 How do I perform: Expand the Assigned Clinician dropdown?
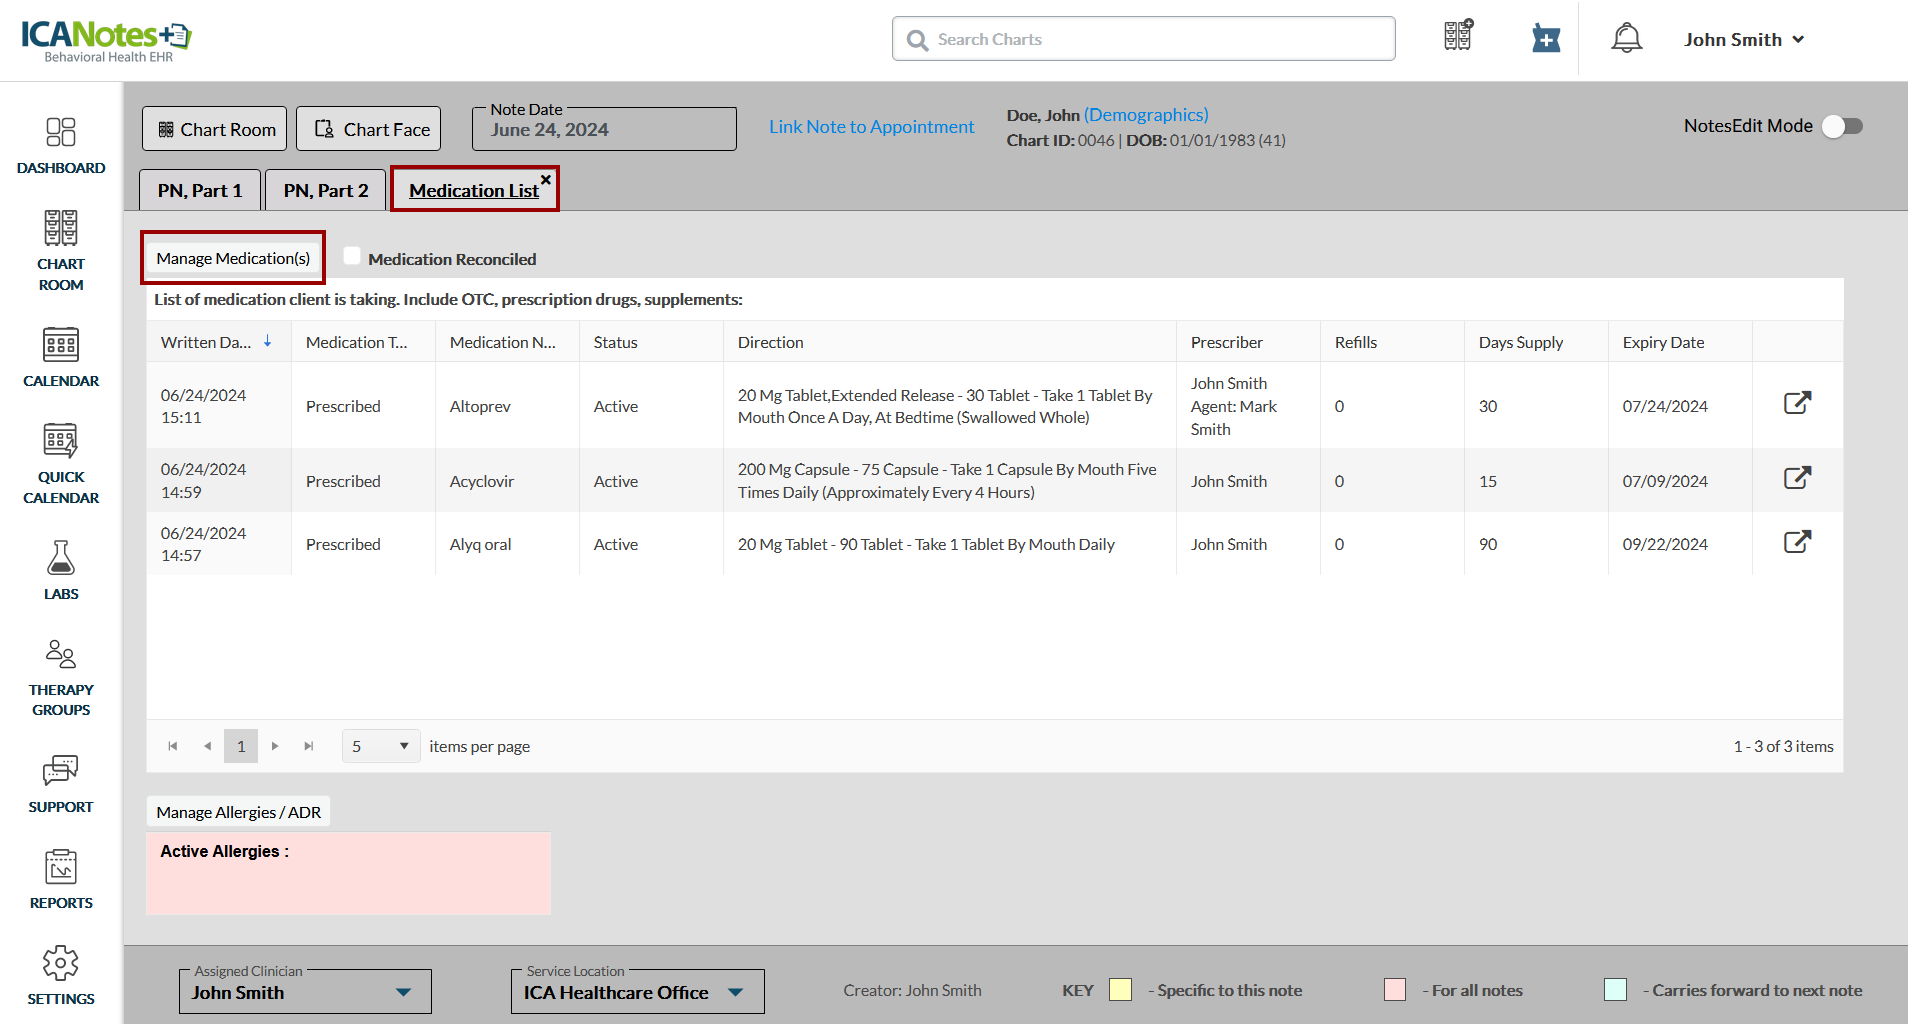[403, 992]
